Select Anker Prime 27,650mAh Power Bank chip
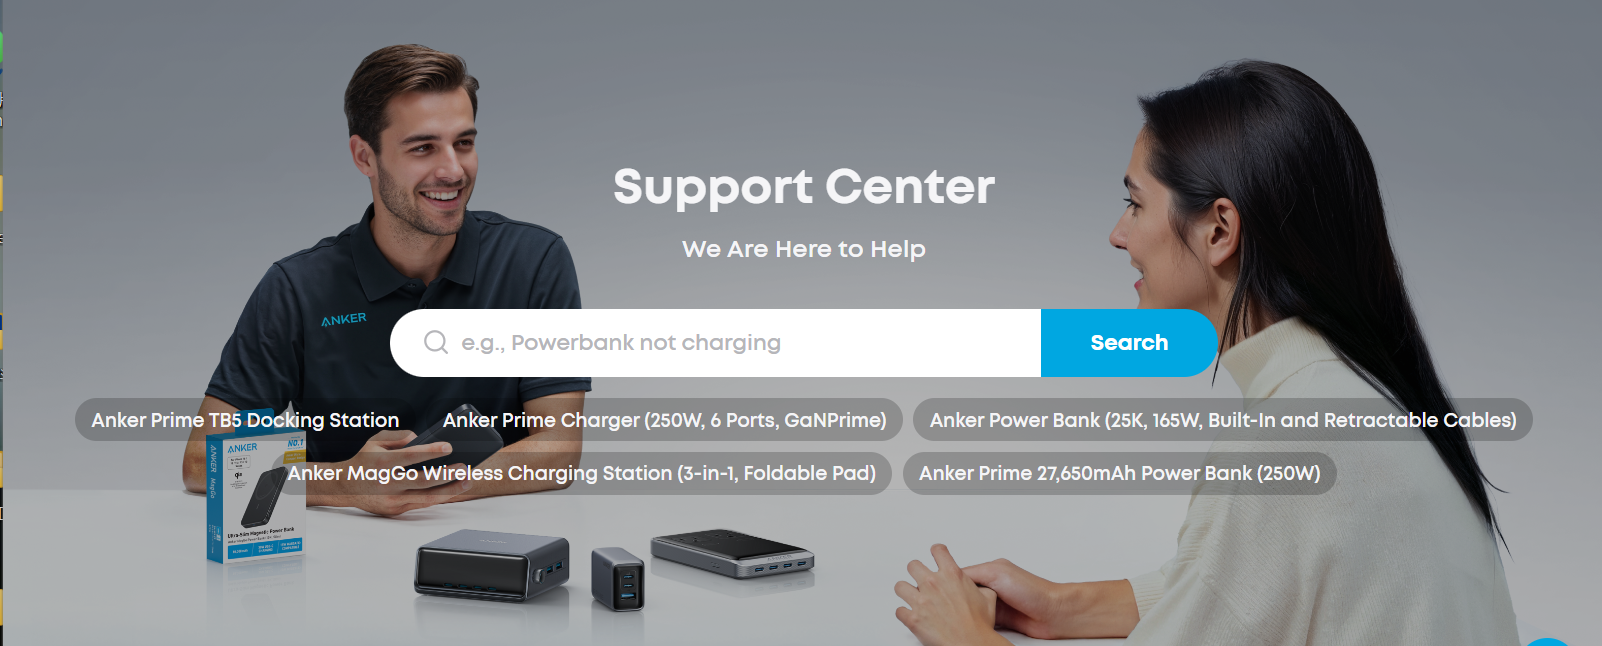This screenshot has height=646, width=1602. pyautogui.click(x=1120, y=473)
